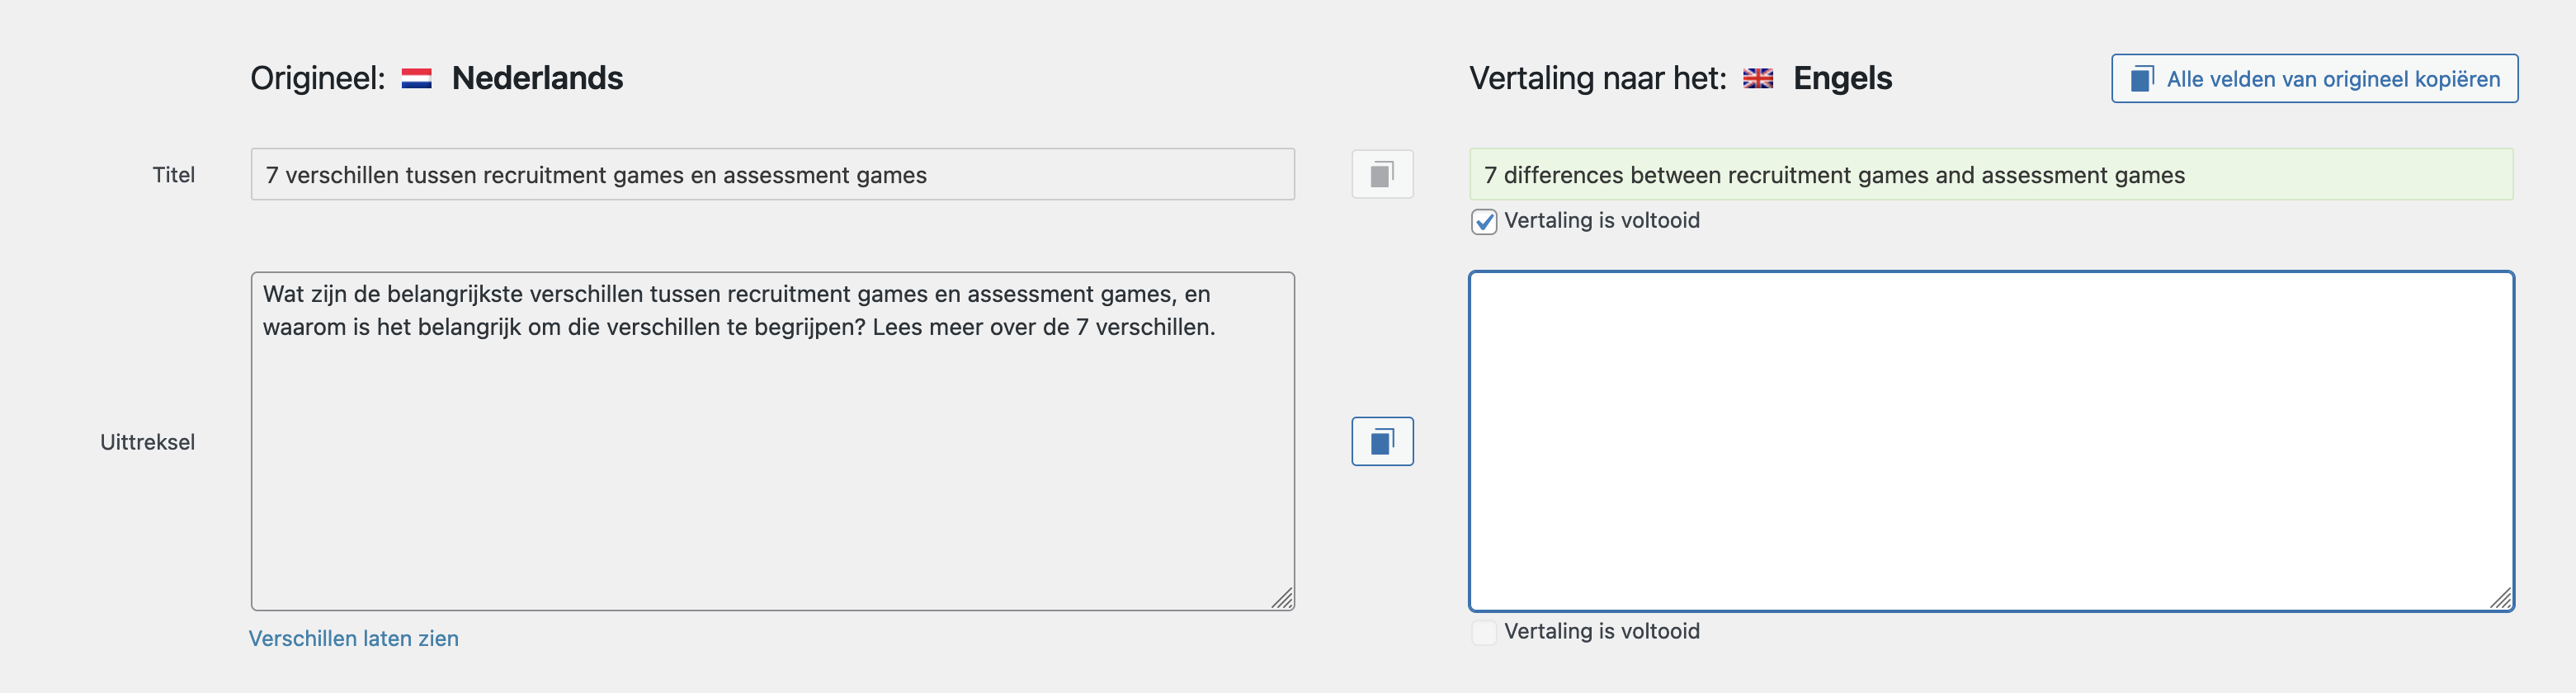
Task: Copy the Titel field from original
Action: point(1382,174)
